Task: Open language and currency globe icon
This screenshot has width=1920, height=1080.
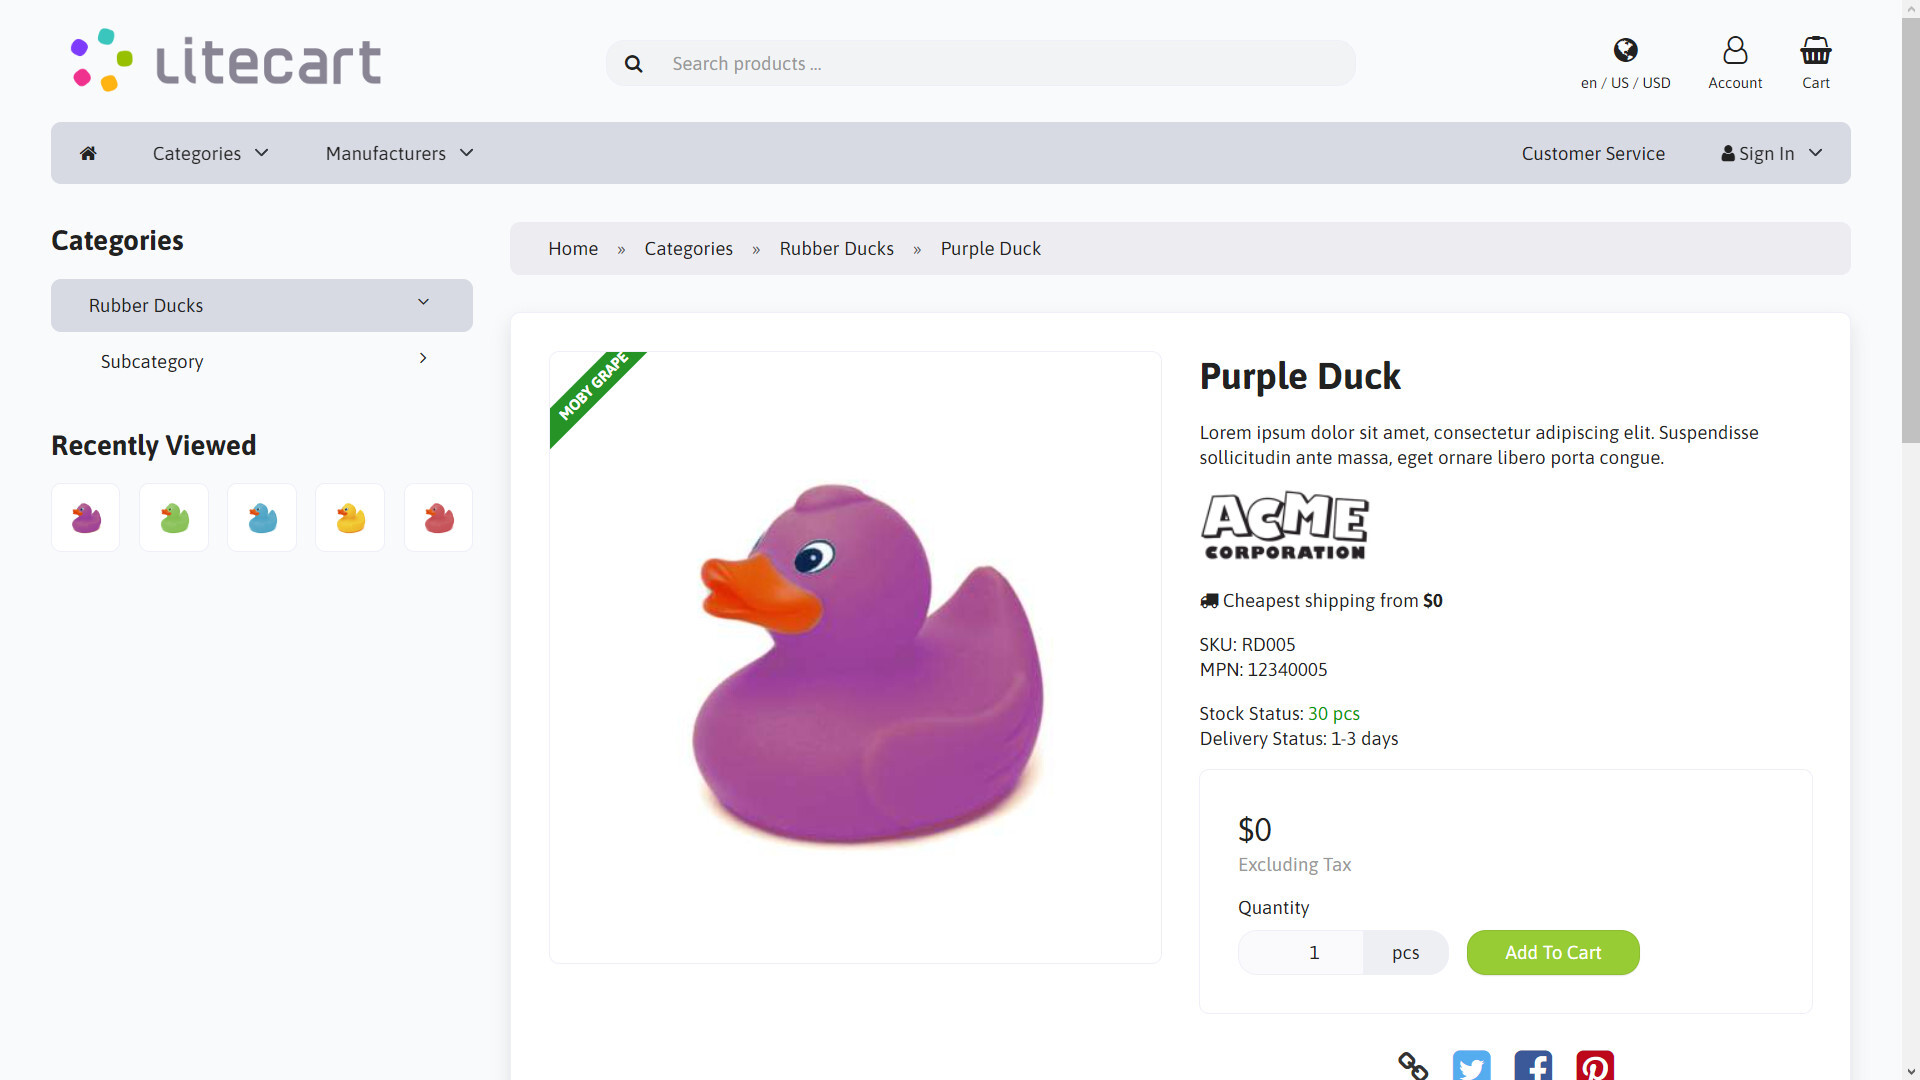Action: pyautogui.click(x=1625, y=51)
